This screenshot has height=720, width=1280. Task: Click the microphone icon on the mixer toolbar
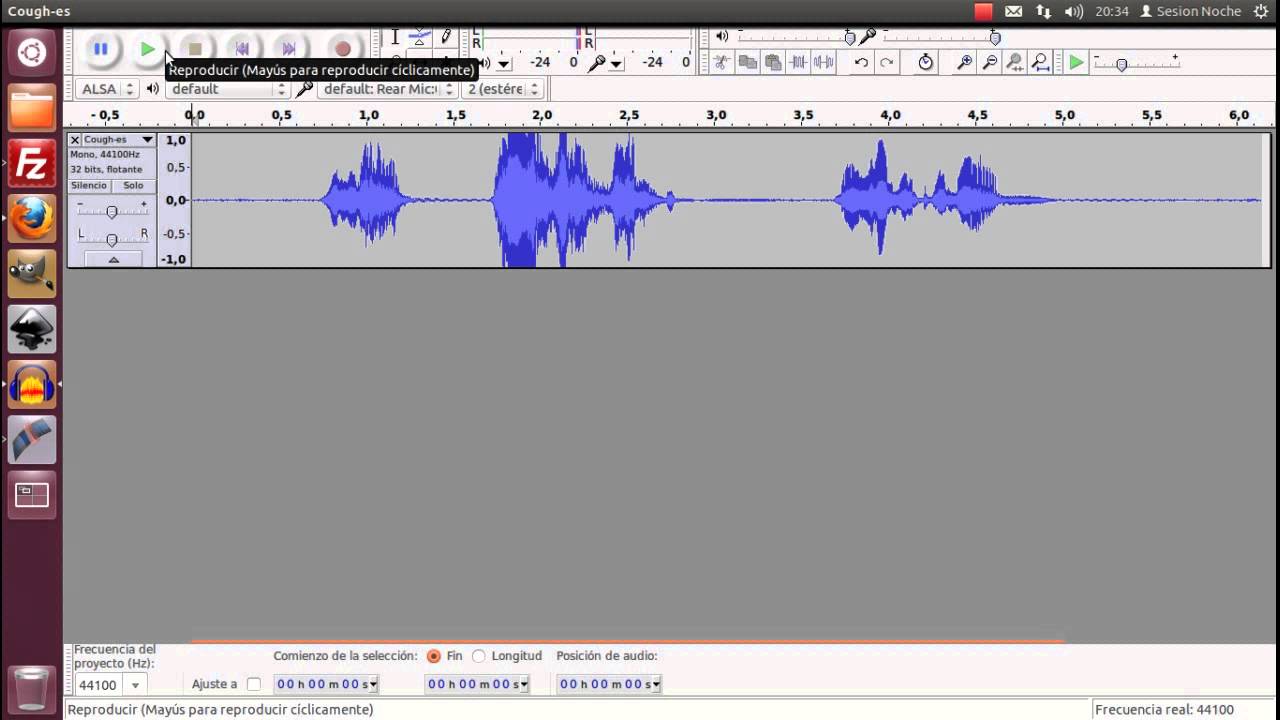click(x=868, y=37)
